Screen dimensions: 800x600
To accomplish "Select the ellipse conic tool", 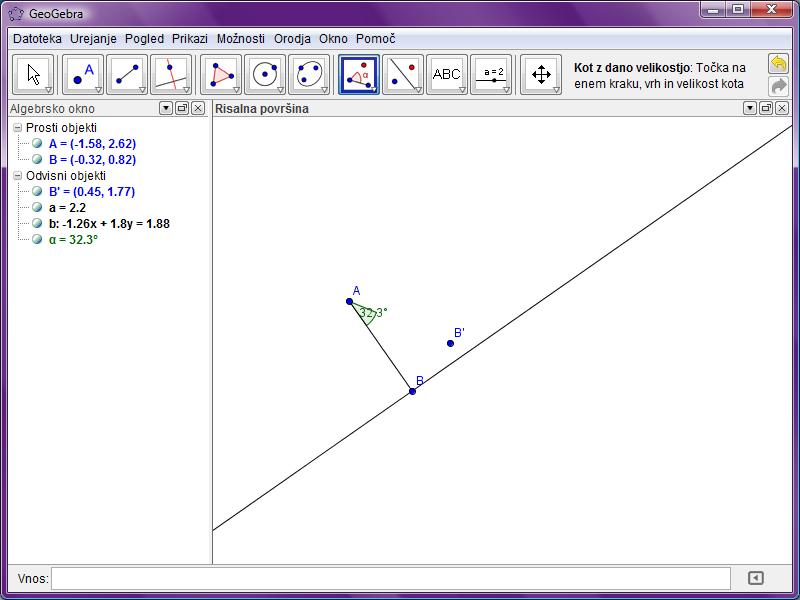I will click(x=309, y=75).
